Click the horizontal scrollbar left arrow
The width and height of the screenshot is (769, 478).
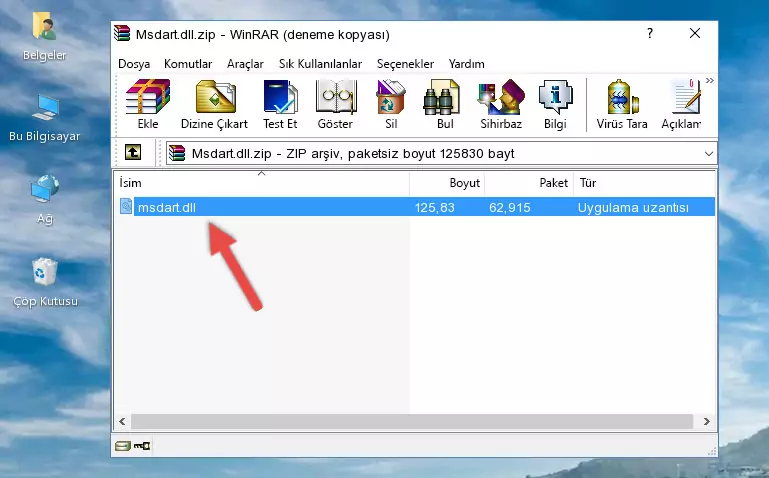pyautogui.click(x=122, y=421)
